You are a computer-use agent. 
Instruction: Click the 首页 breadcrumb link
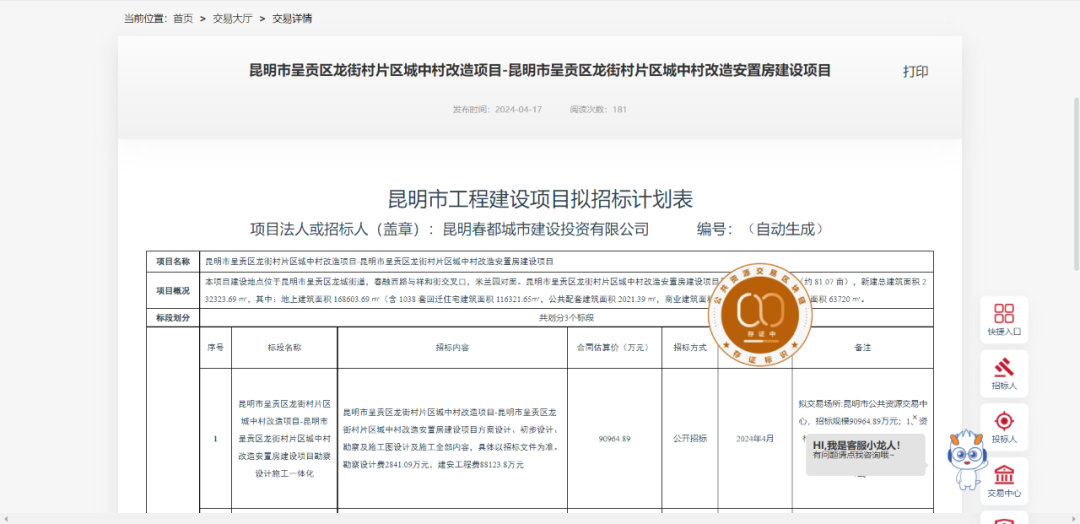[183, 18]
